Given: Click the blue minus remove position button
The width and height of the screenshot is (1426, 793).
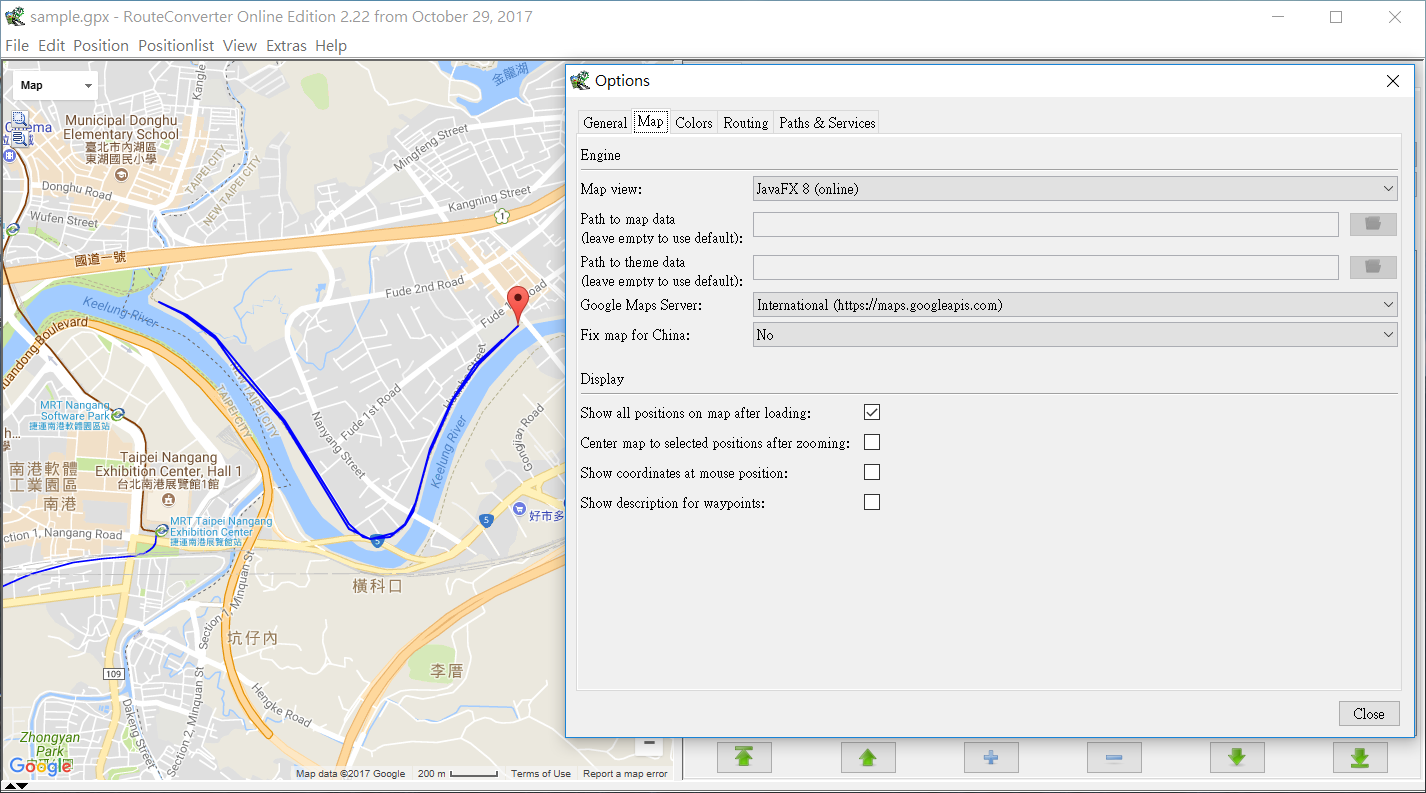Looking at the screenshot, I should pos(1113,757).
